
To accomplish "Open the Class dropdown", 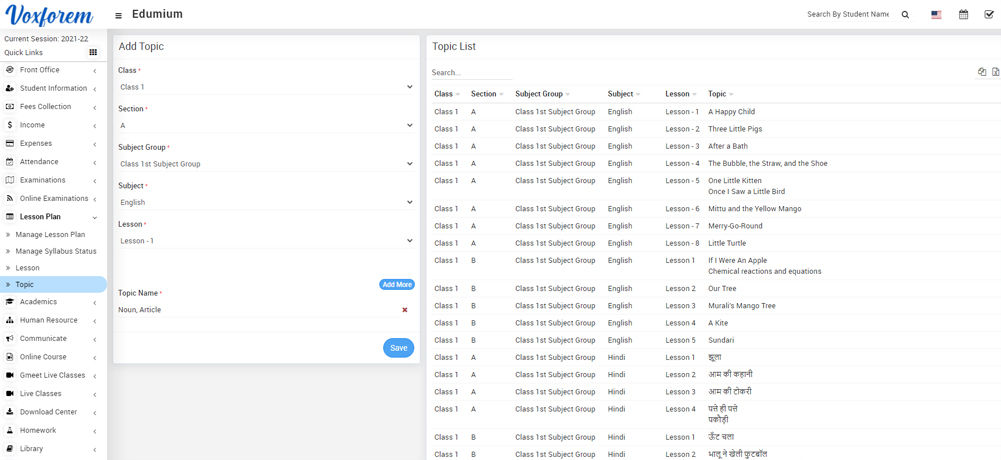I will (x=265, y=87).
